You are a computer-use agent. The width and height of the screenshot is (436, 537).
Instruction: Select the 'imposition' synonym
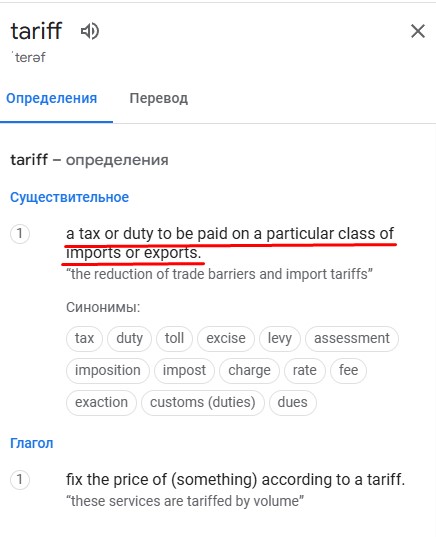tap(108, 370)
